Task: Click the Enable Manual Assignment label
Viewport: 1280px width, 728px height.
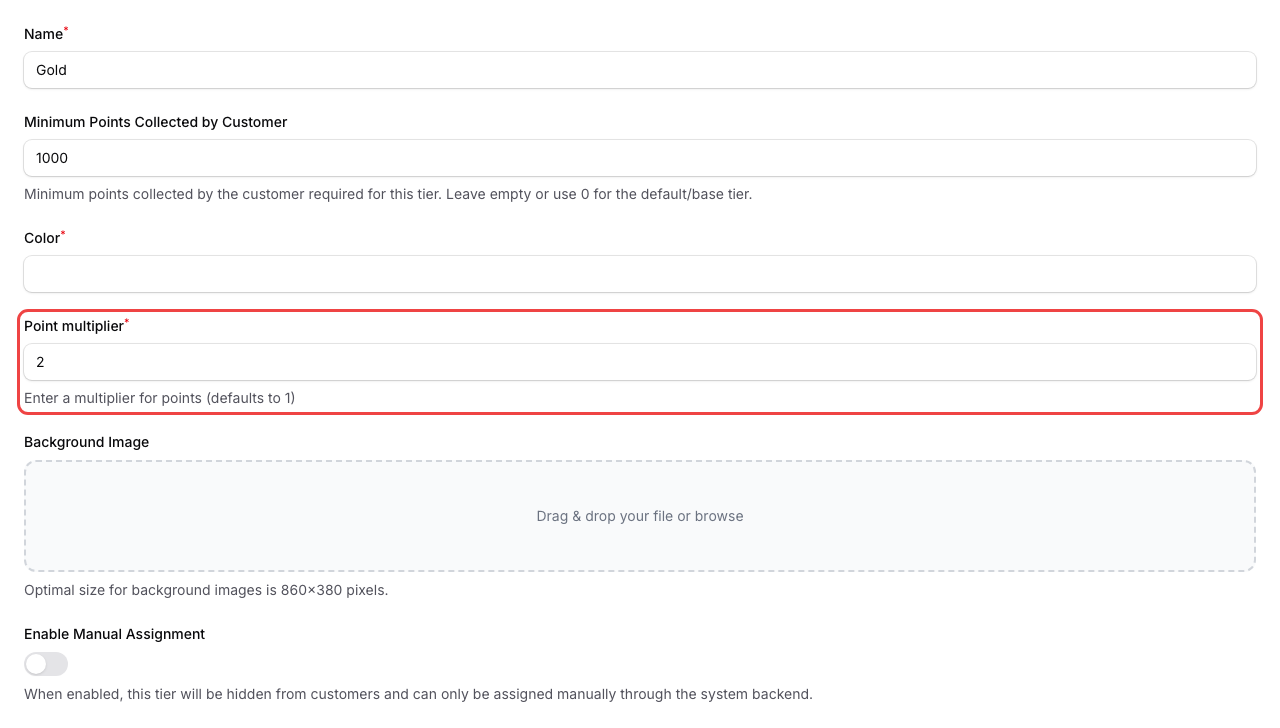Action: click(114, 634)
